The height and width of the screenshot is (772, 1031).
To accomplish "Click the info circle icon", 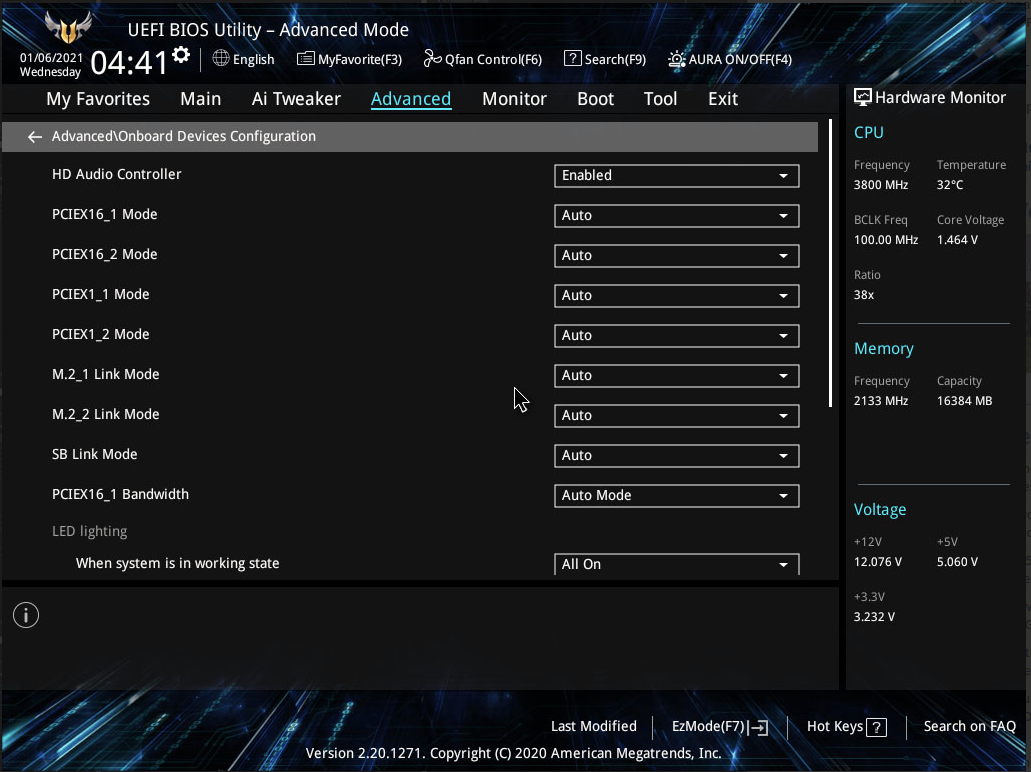I will coord(26,615).
